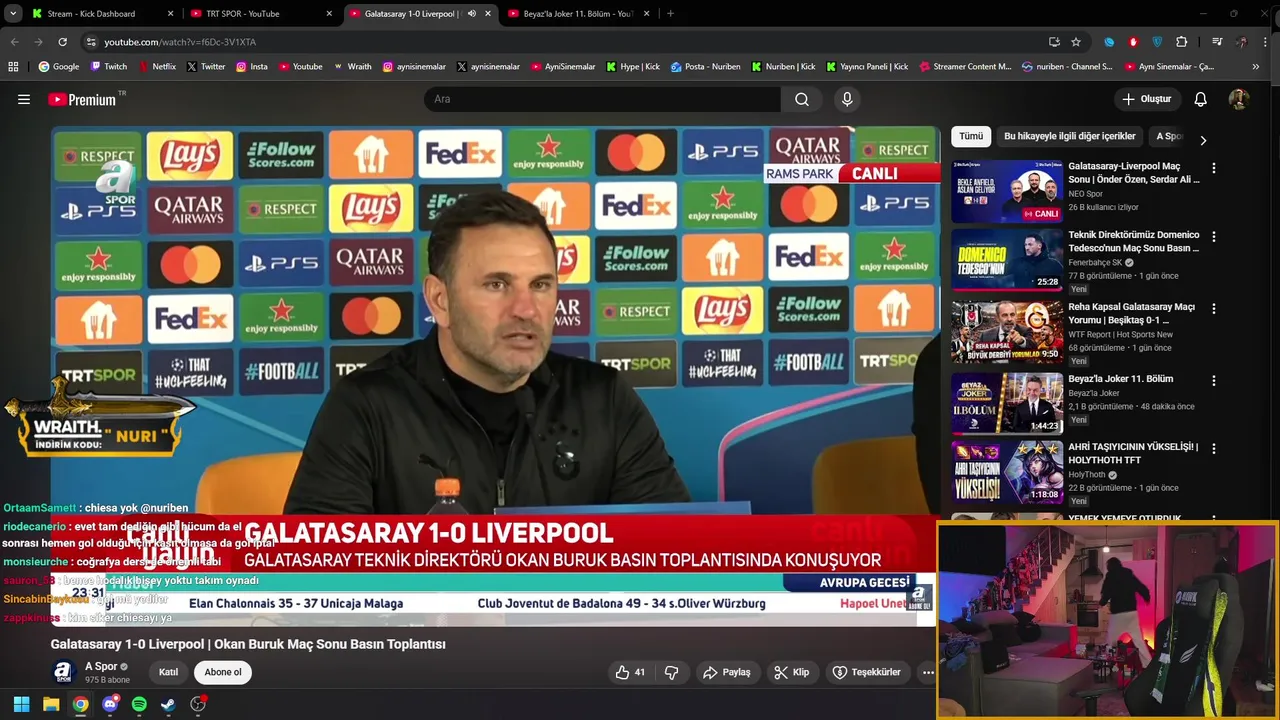The height and width of the screenshot is (720, 1280).
Task: Switch to Beyaz'la Joker 11. Bölüm tab
Action: tap(580, 14)
